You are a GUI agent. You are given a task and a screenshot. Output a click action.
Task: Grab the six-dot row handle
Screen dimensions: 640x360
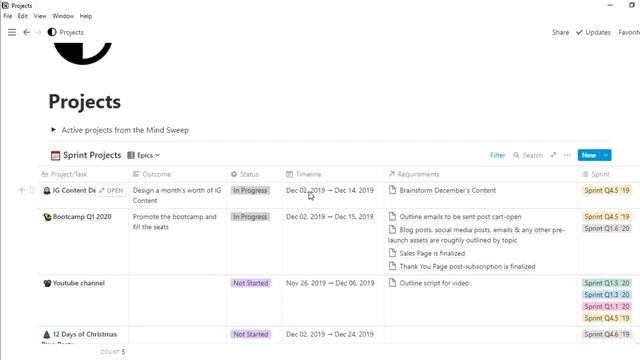(x=32, y=190)
